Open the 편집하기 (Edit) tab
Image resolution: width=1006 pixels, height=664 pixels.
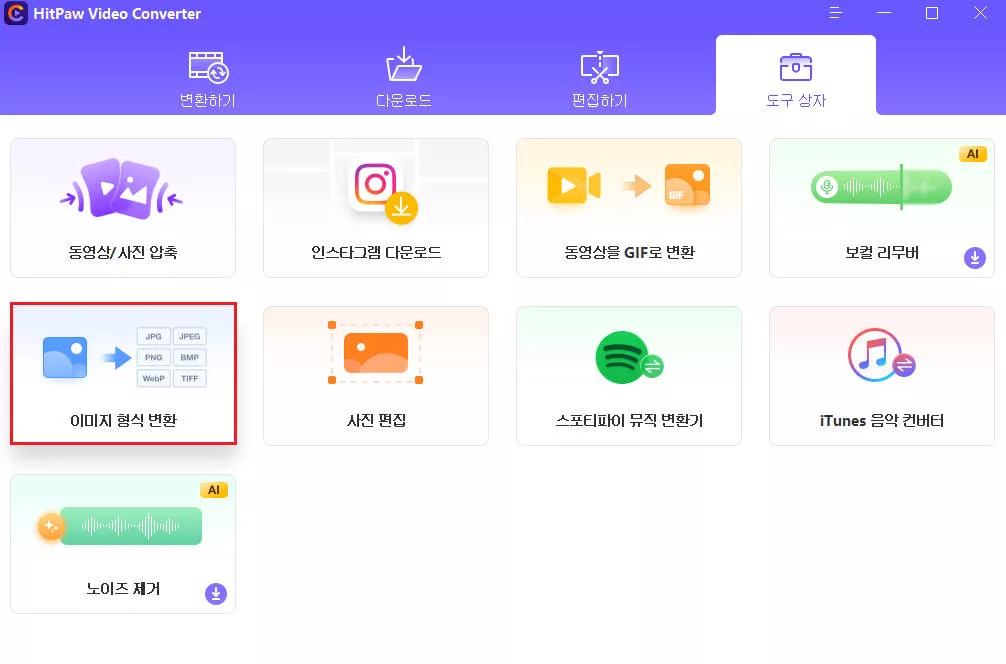[x=599, y=79]
